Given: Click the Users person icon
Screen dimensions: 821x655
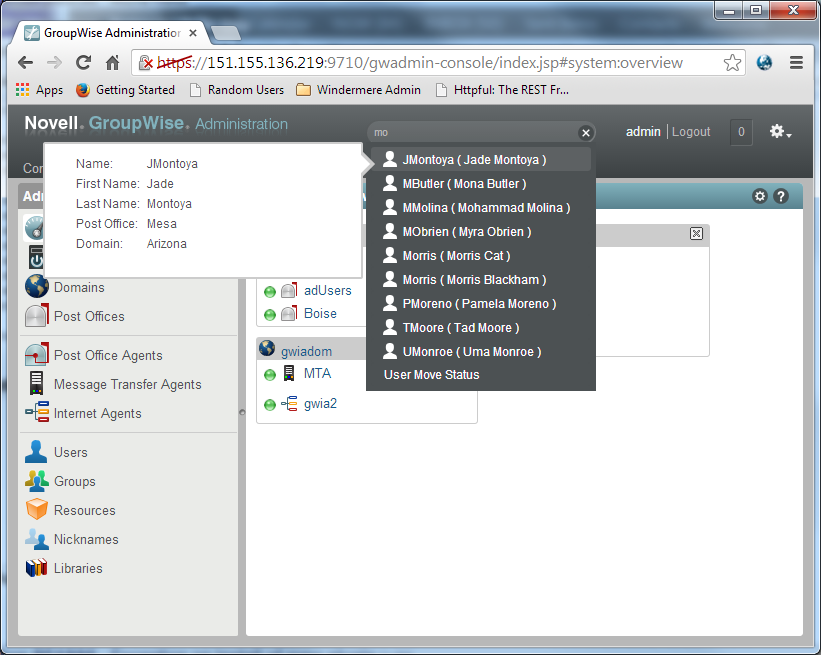Looking at the screenshot, I should click(36, 451).
